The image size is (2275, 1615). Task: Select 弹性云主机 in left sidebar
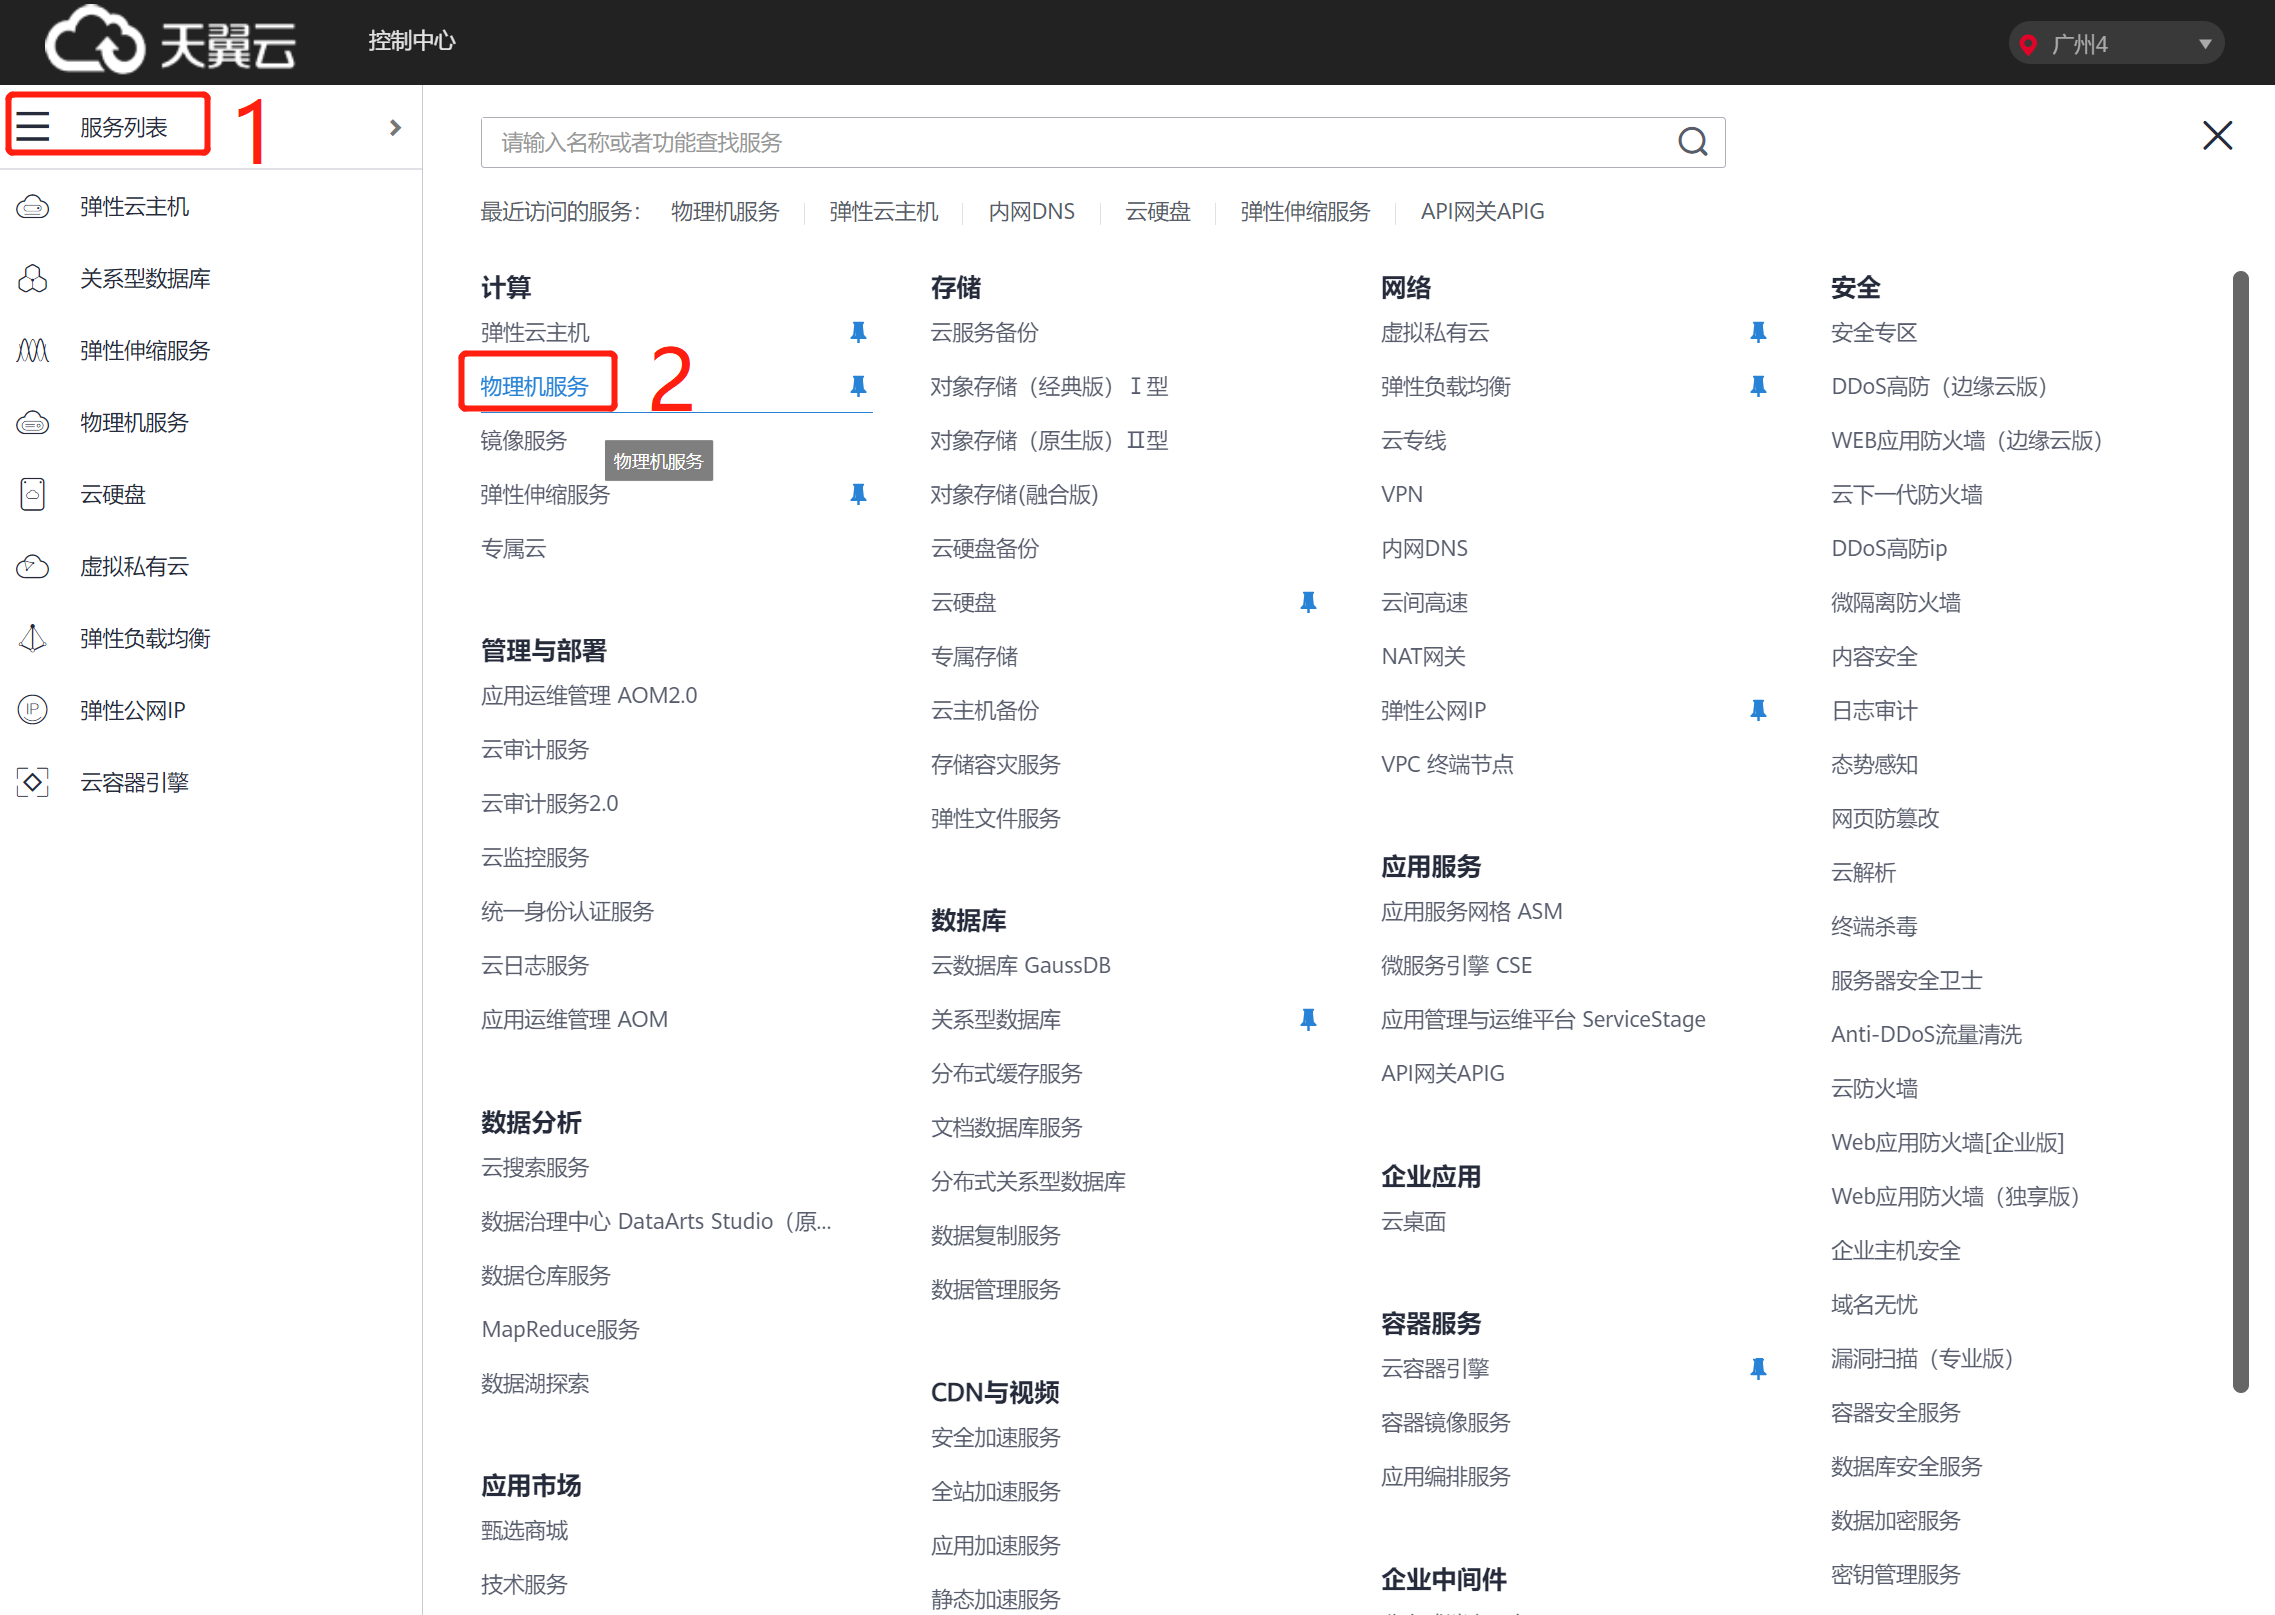pyautogui.click(x=135, y=207)
